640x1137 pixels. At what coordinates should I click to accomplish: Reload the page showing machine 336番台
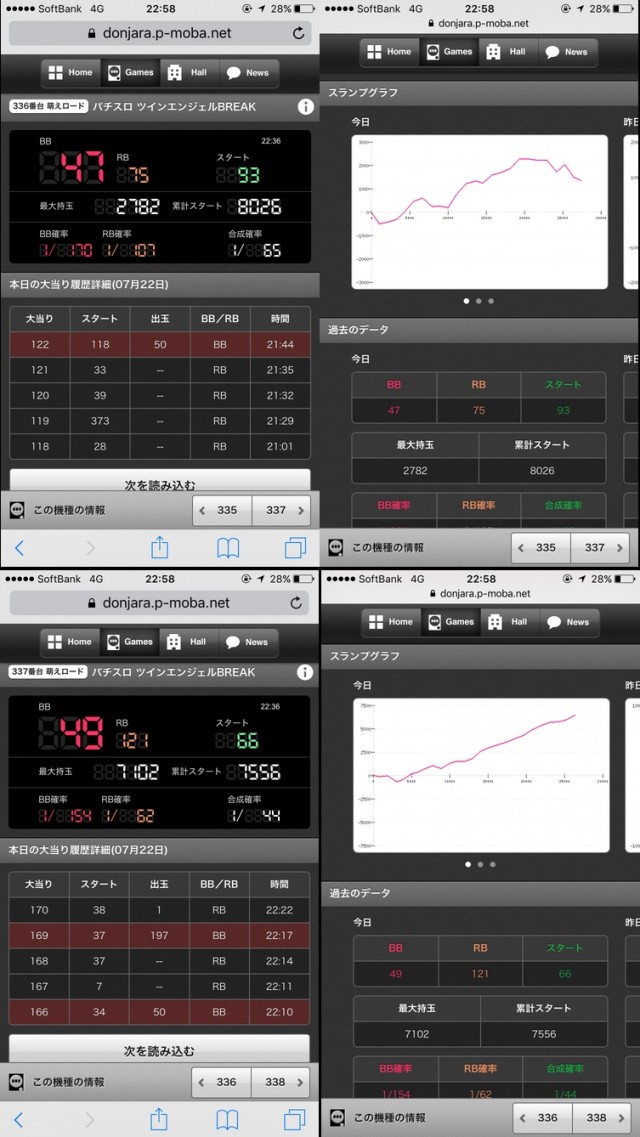pos(298,33)
